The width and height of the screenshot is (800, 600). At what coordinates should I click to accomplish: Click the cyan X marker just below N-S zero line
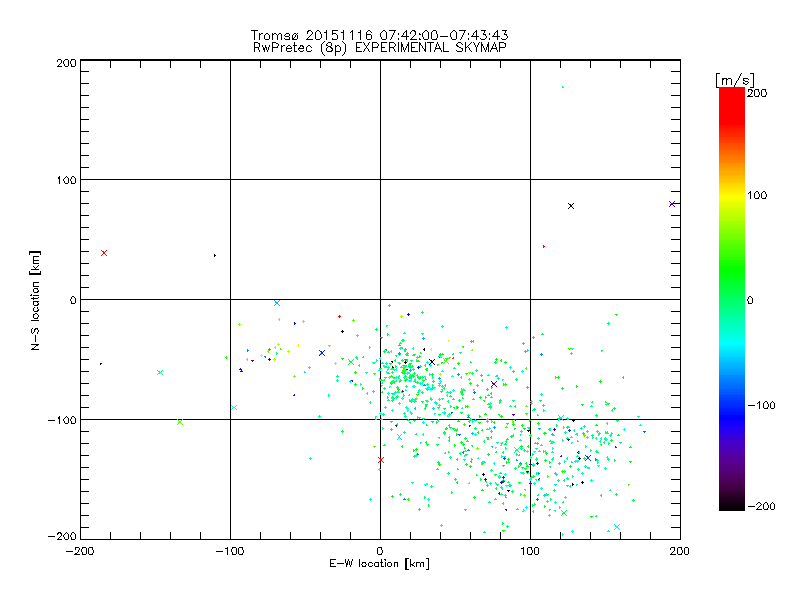[277, 303]
